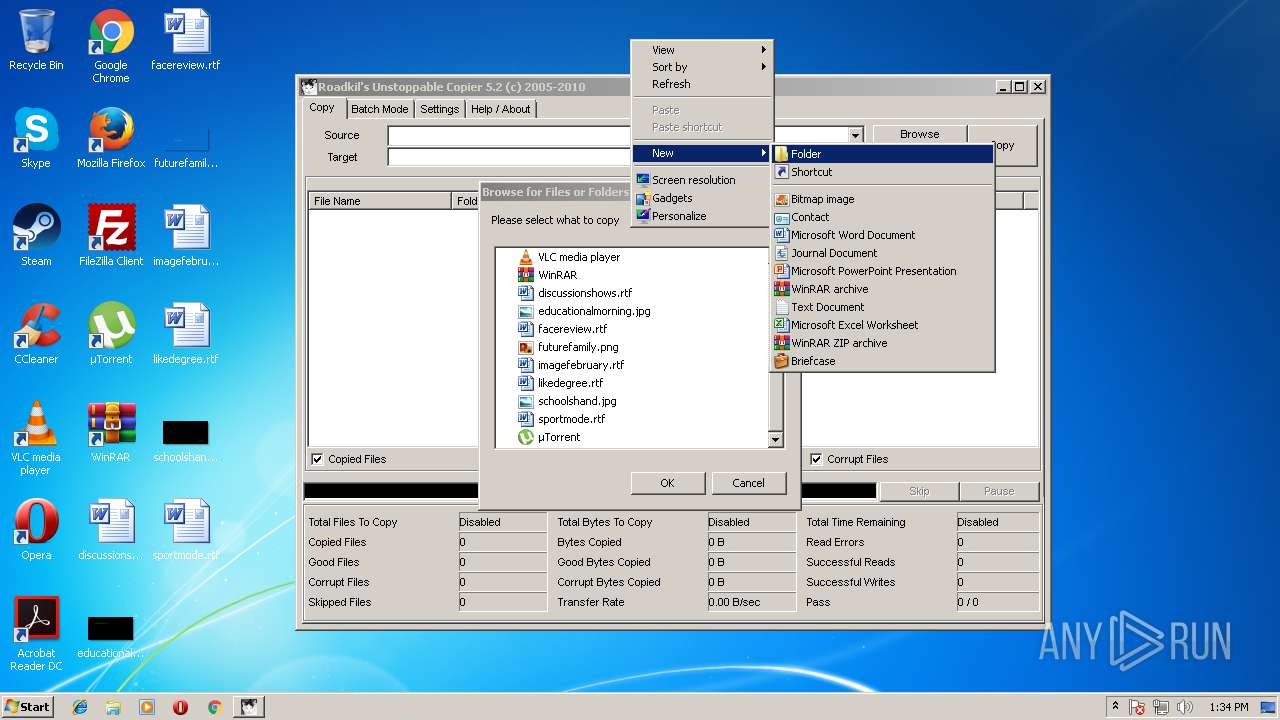The width and height of the screenshot is (1280, 720).
Task: Choose Bitmap image in the New submenu
Action: coord(883,199)
